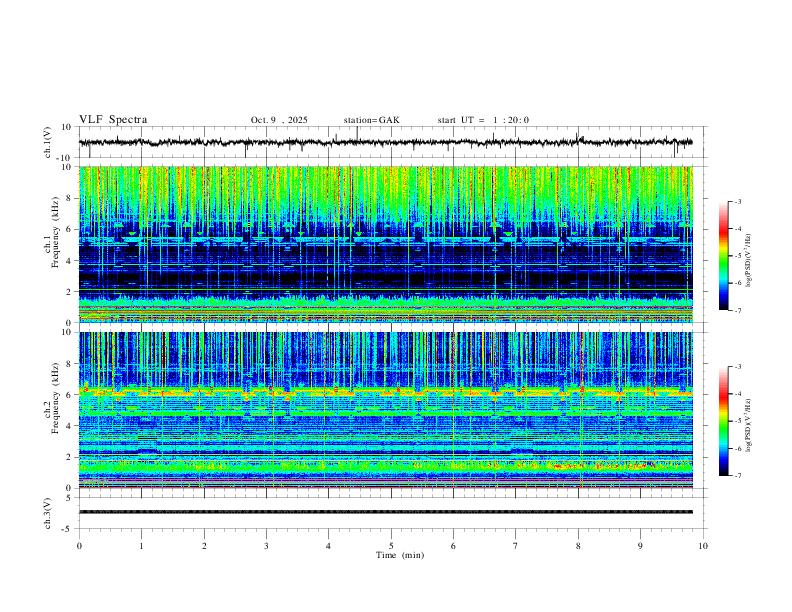Click the time-axis tick label "10"

pos(703,546)
